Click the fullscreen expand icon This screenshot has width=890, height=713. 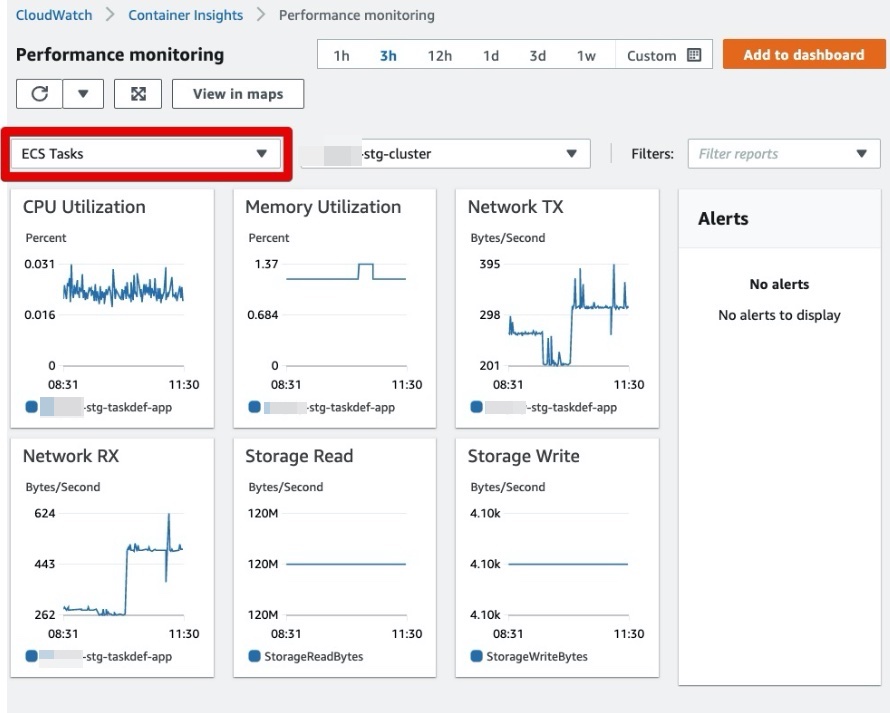[x=138, y=93]
